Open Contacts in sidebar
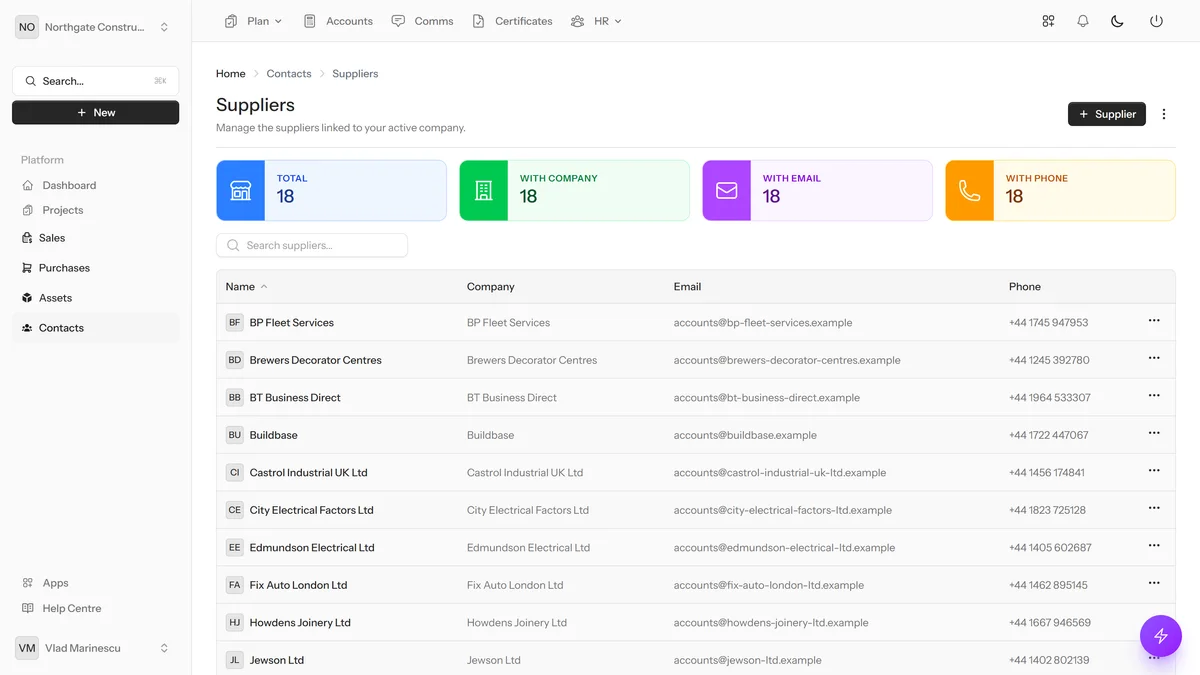The width and height of the screenshot is (1200, 675). pos(96,328)
